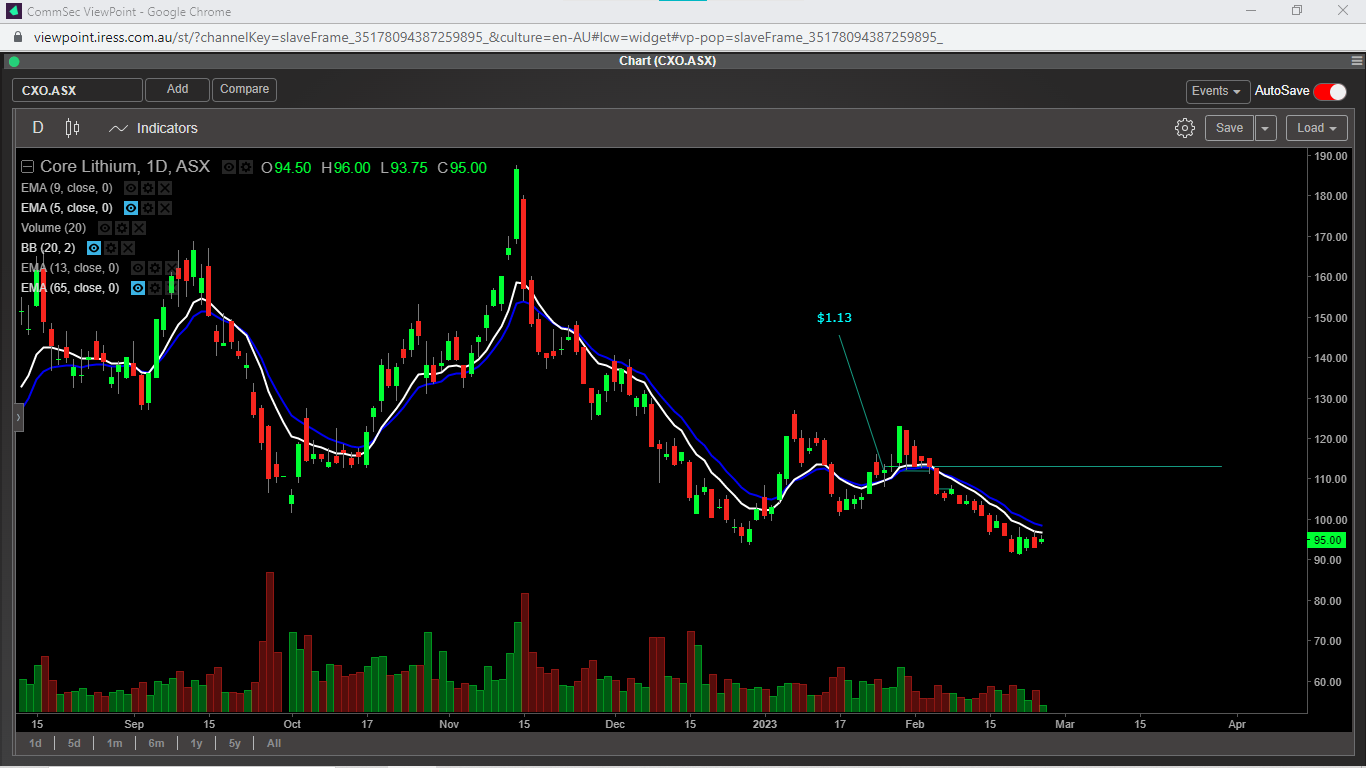Open settings for EMA (13, close, 0)
This screenshot has height=768, width=1366.
155,268
